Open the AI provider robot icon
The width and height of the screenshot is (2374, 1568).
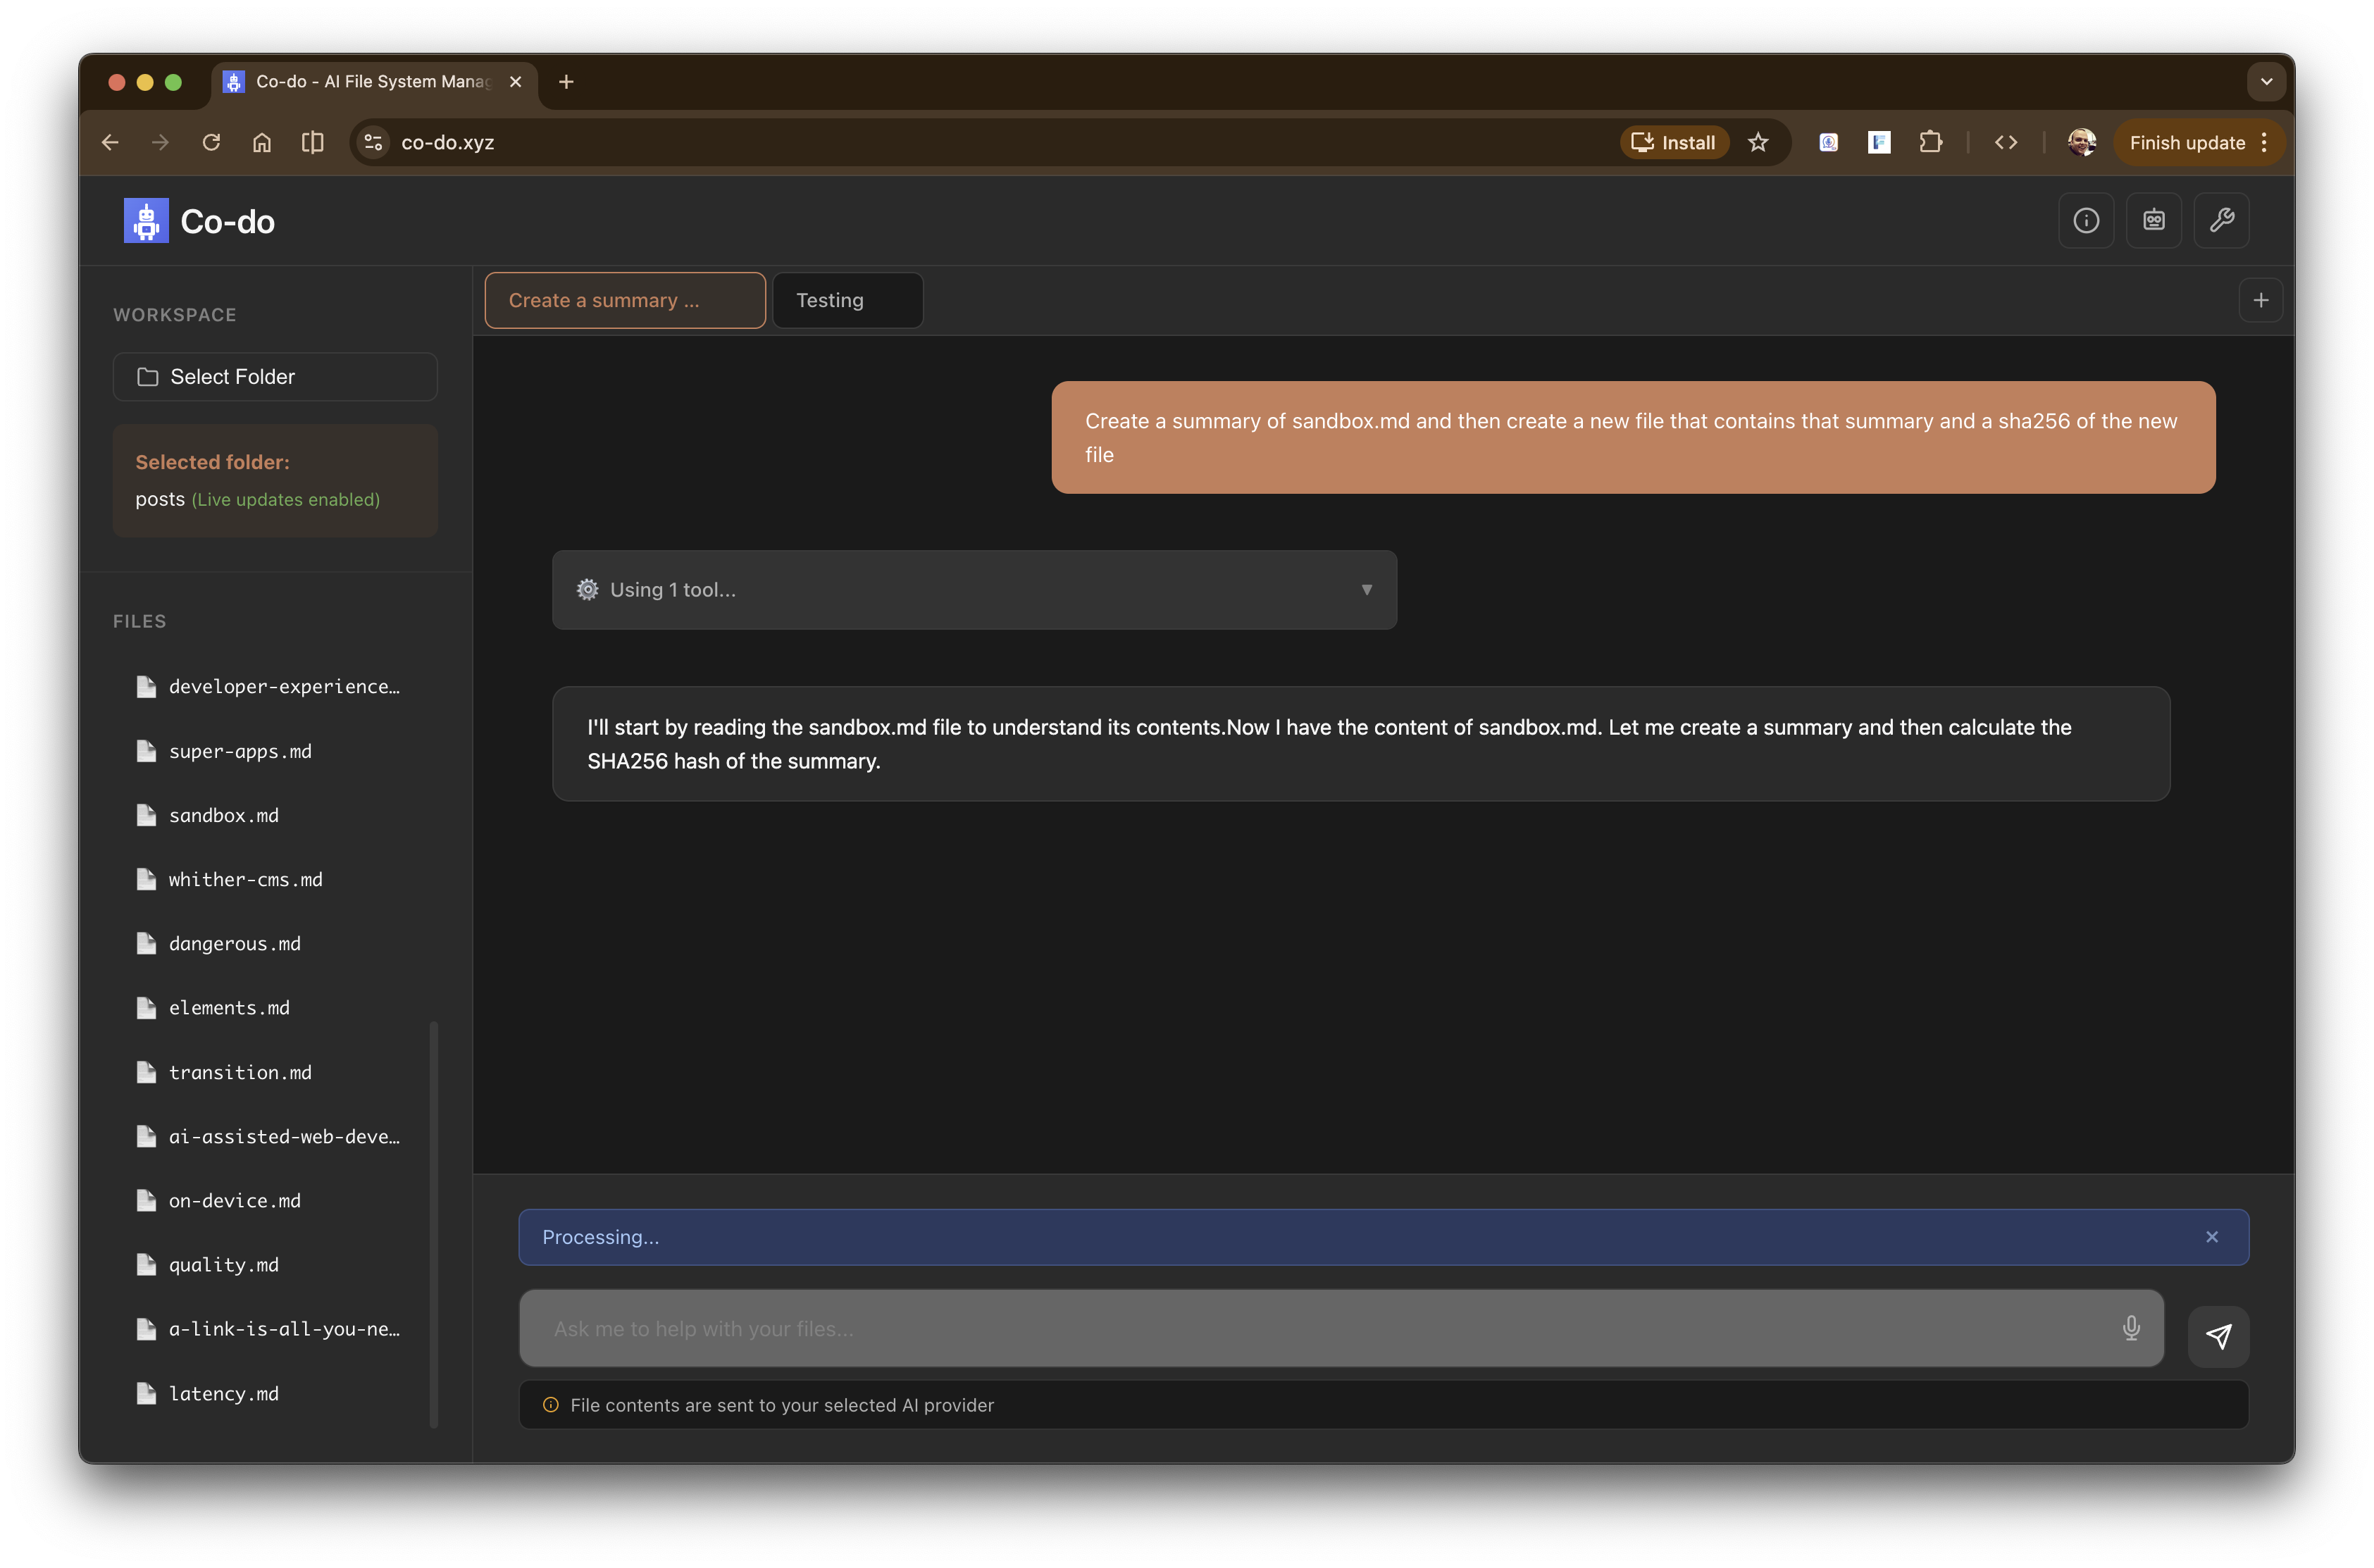tap(2153, 220)
